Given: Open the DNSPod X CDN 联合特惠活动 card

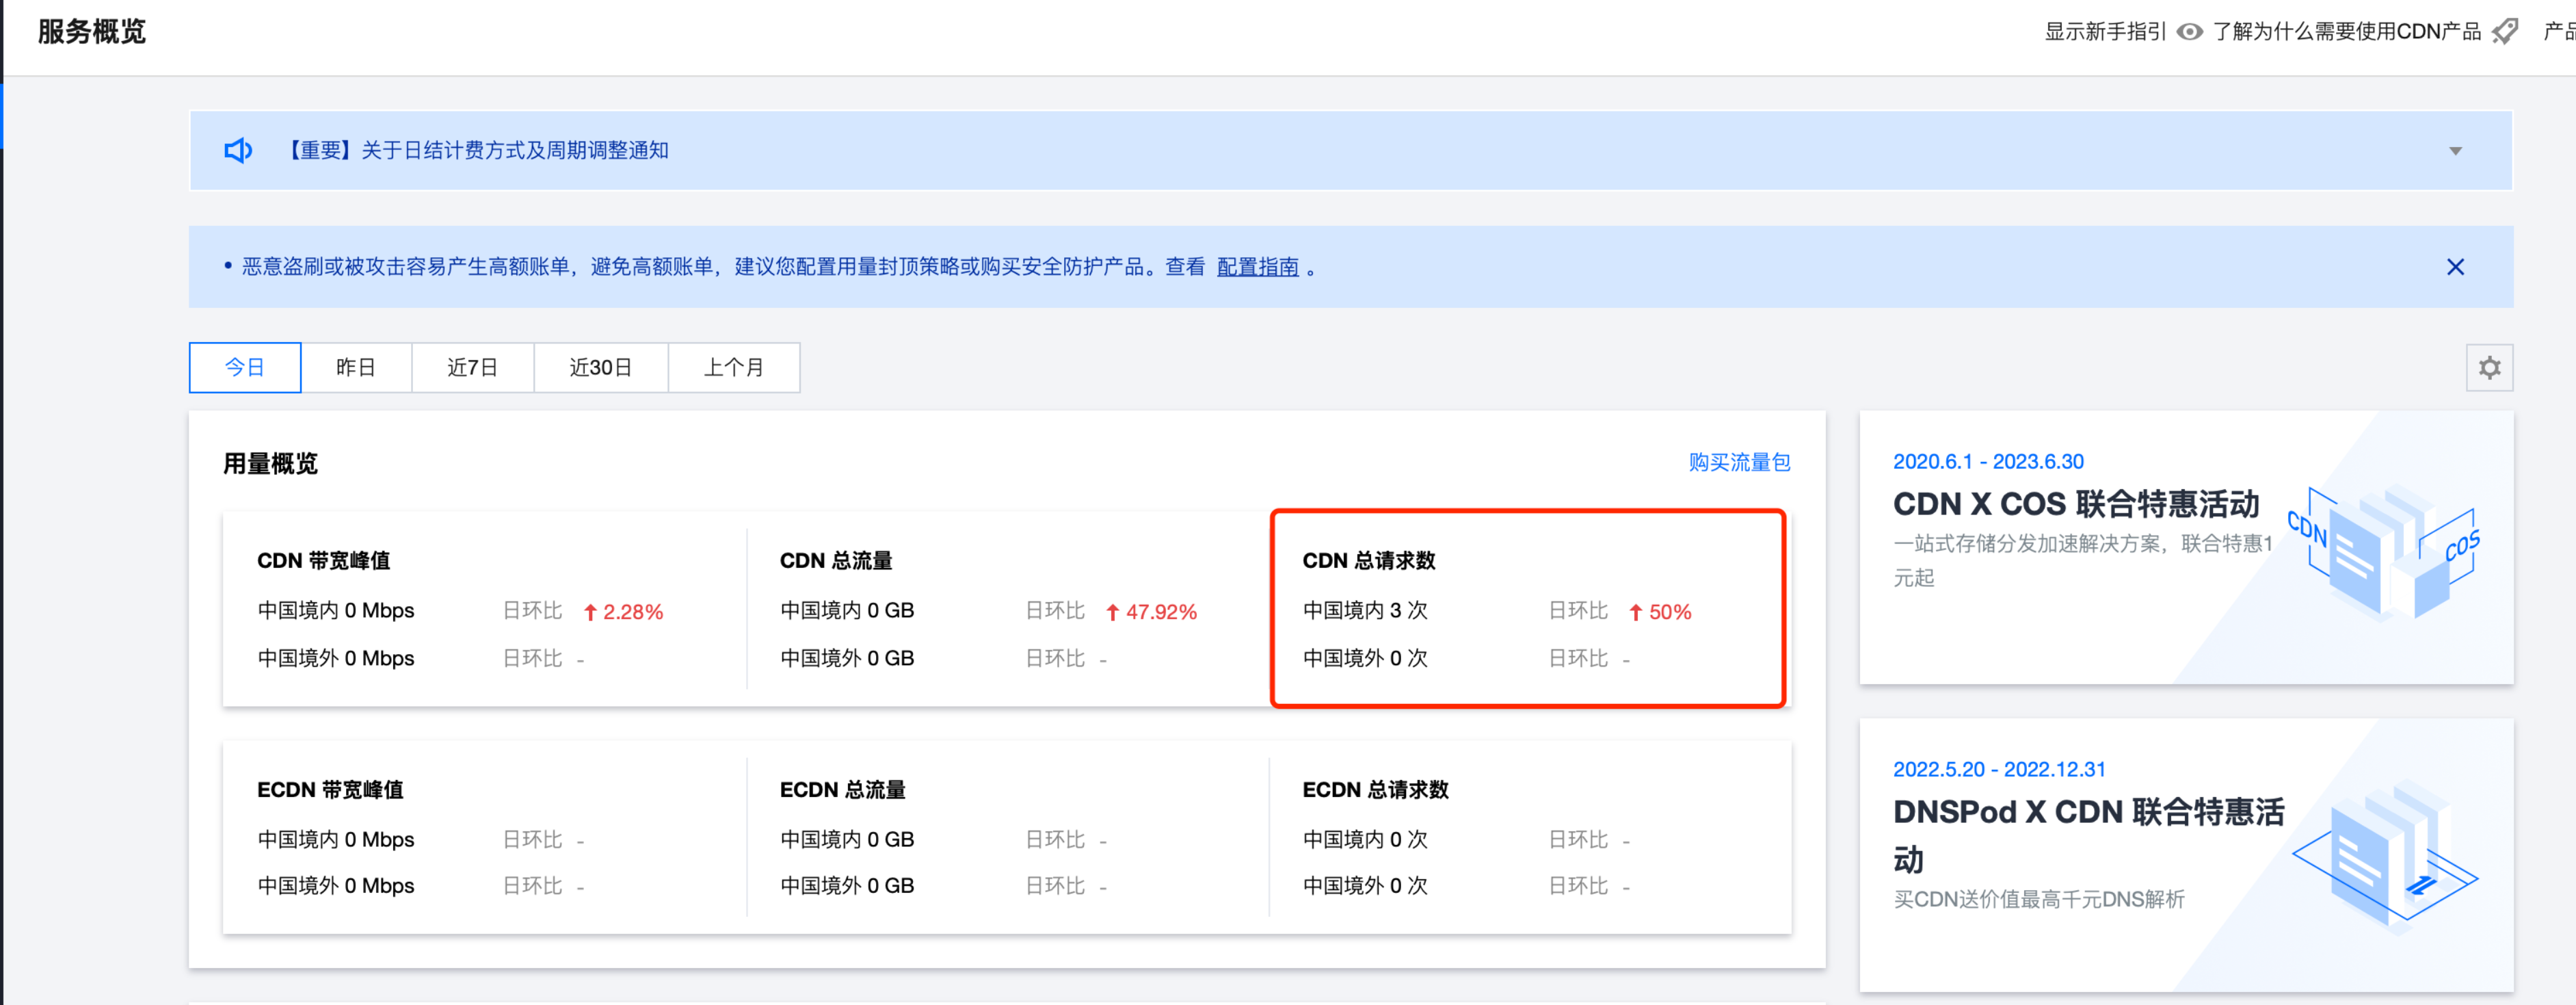Looking at the screenshot, I should (2186, 856).
